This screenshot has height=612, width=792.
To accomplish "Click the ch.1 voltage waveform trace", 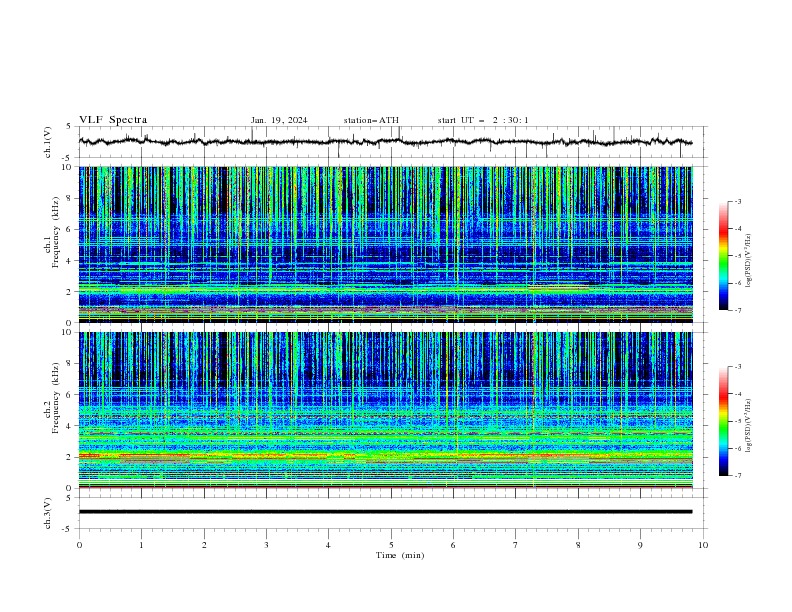I will 385,142.
